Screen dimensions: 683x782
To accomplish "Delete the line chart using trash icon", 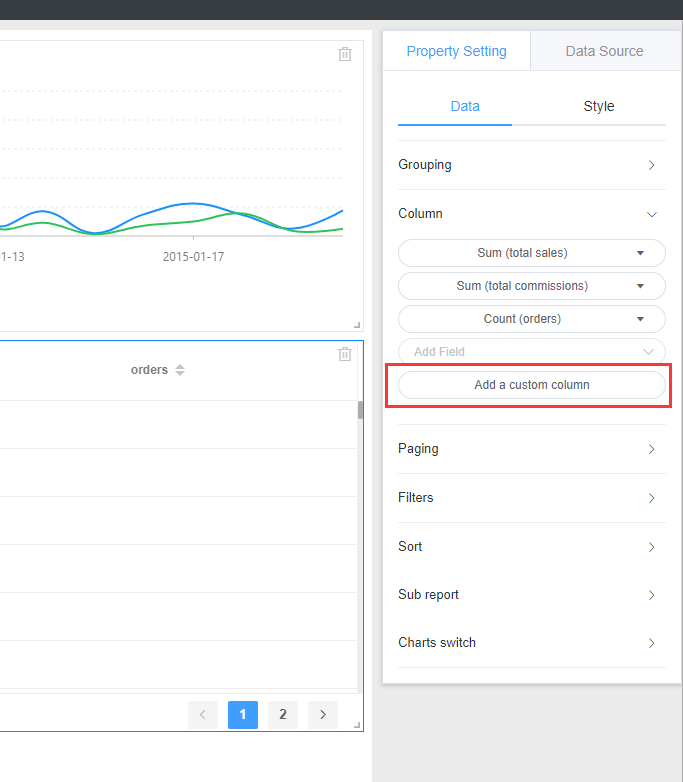I will (x=345, y=54).
